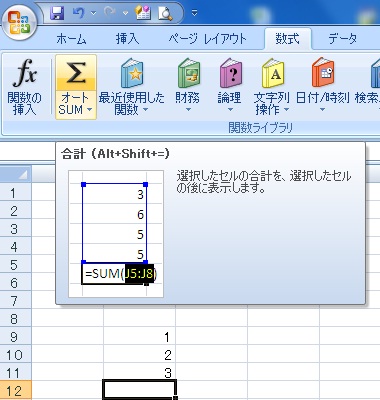Viewport: 380px width, 400px height.
Task: Expand the undo history dropdown arrow
Action: (x=93, y=14)
